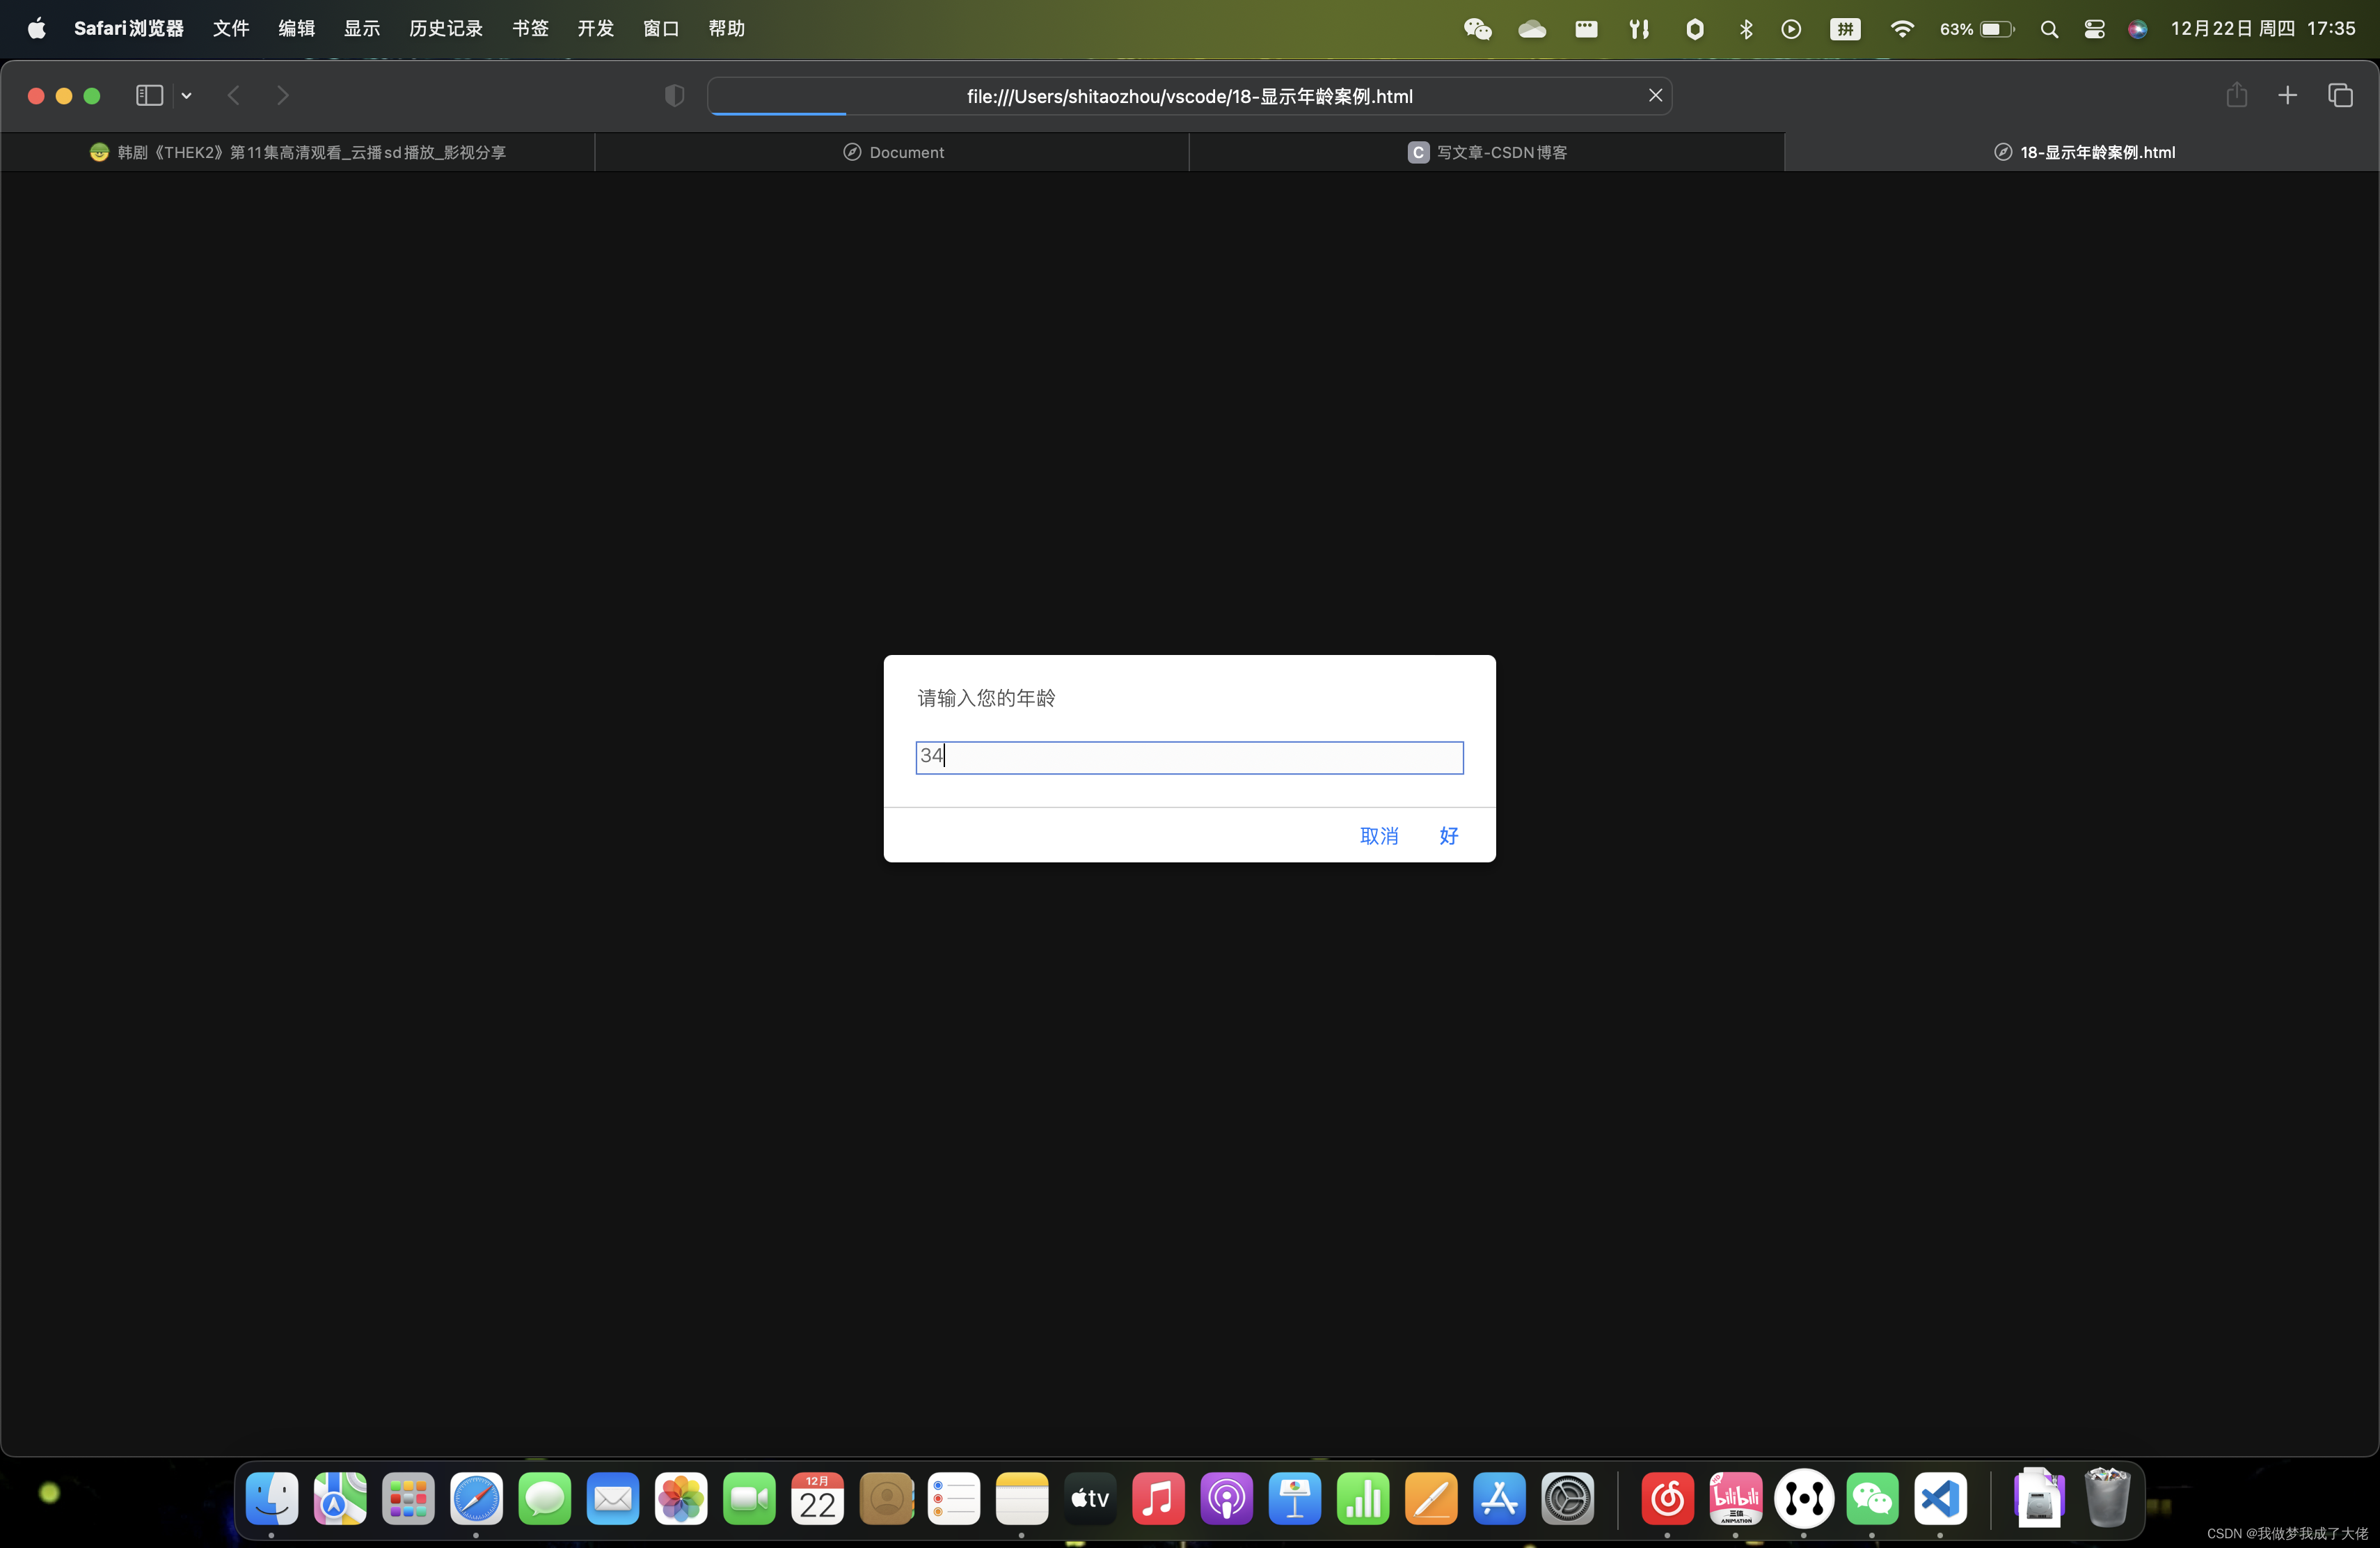
Task: Cancel the prompt with 取消
Action: (1379, 836)
